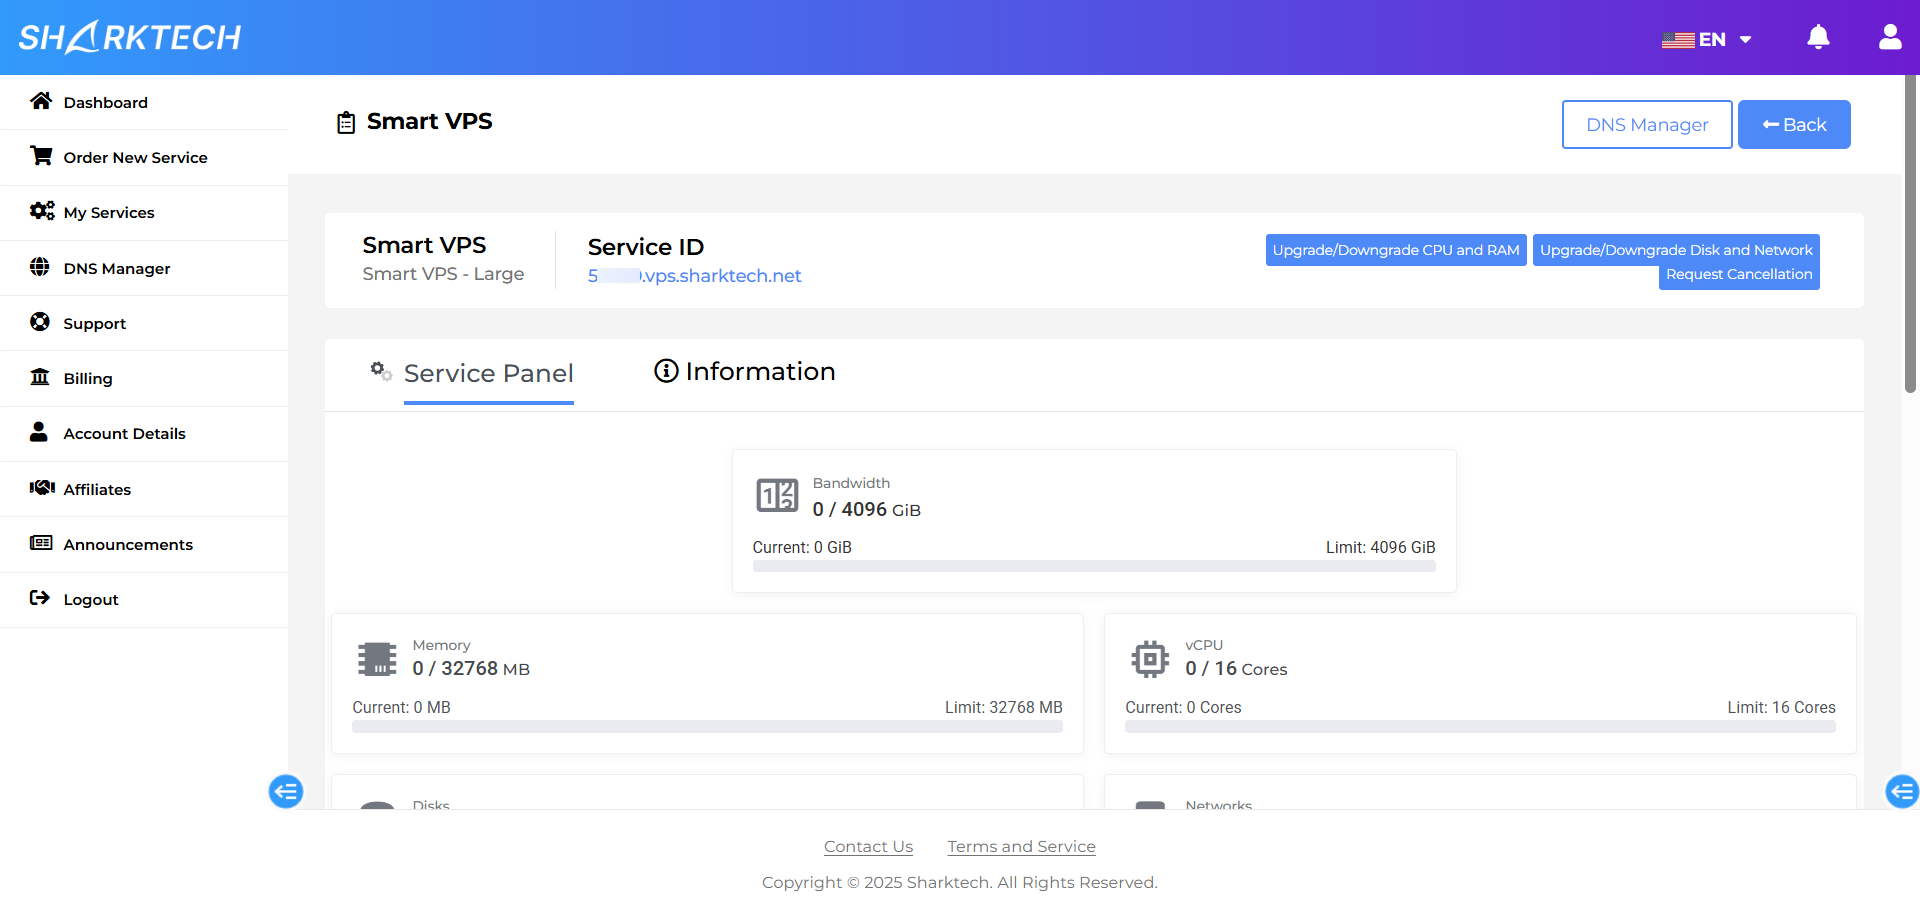
Task: Click the My Services gears icon
Action: (42, 211)
